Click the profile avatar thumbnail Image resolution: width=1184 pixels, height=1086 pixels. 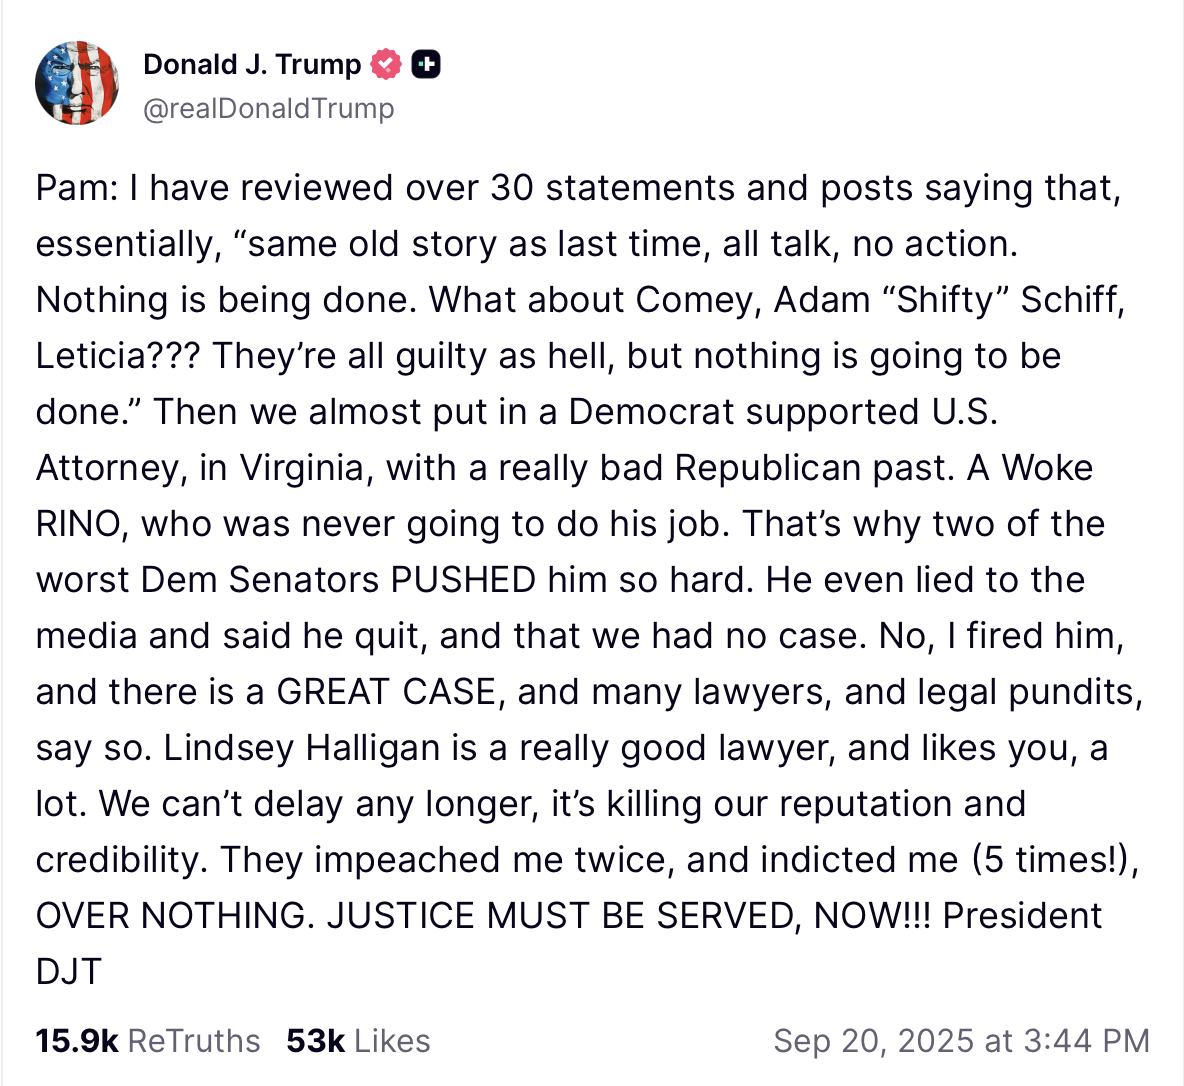(77, 83)
